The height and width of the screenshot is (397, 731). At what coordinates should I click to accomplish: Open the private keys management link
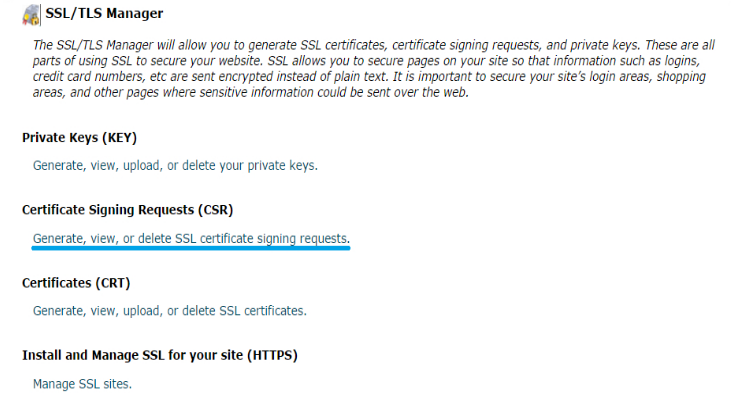[175, 166]
